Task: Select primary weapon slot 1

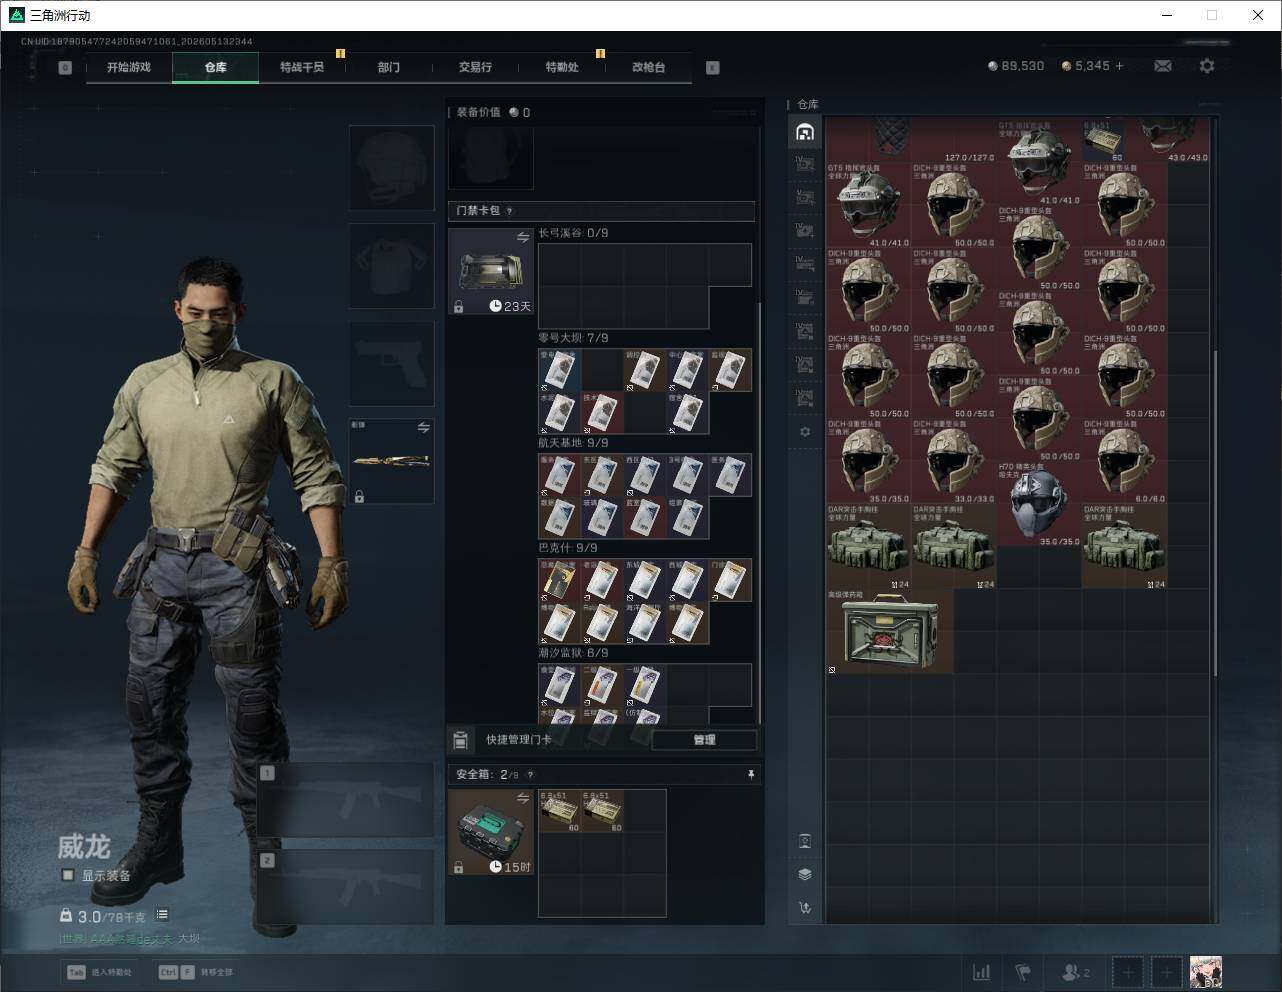Action: coord(346,800)
